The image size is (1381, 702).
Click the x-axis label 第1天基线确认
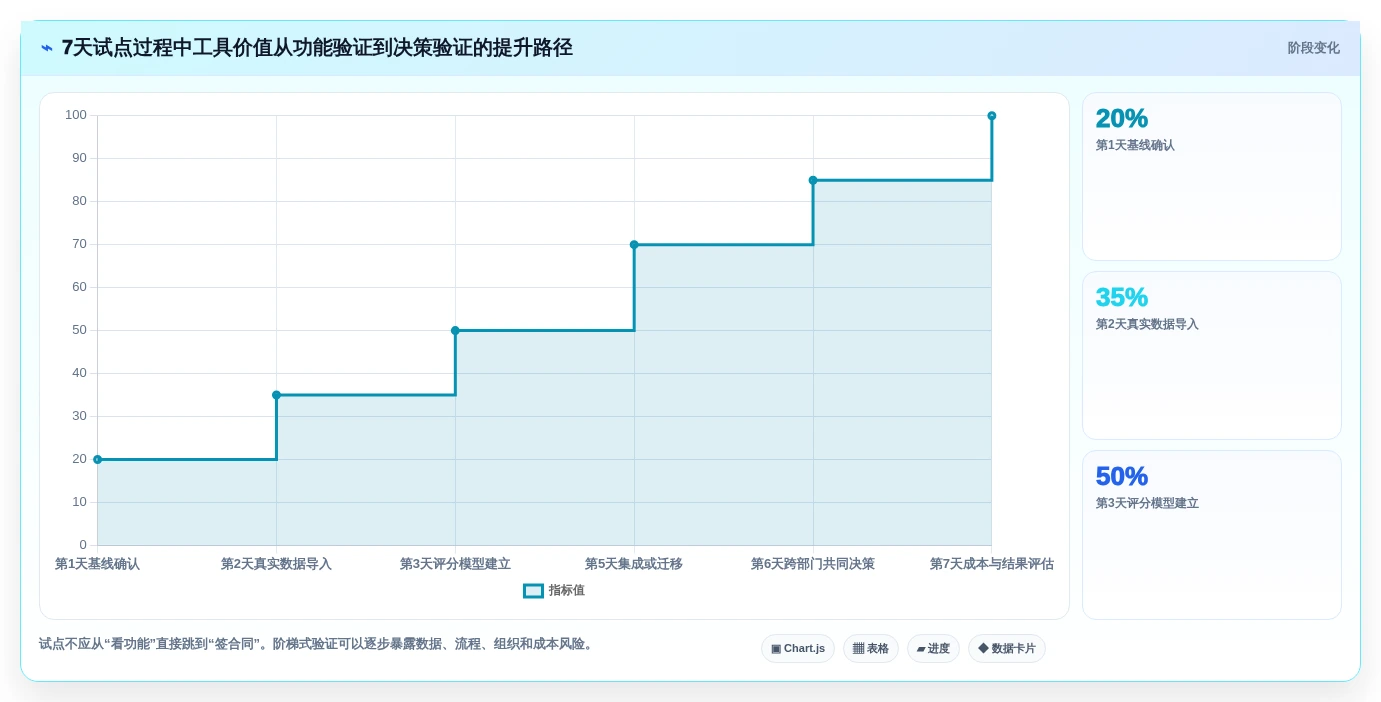tap(97, 564)
